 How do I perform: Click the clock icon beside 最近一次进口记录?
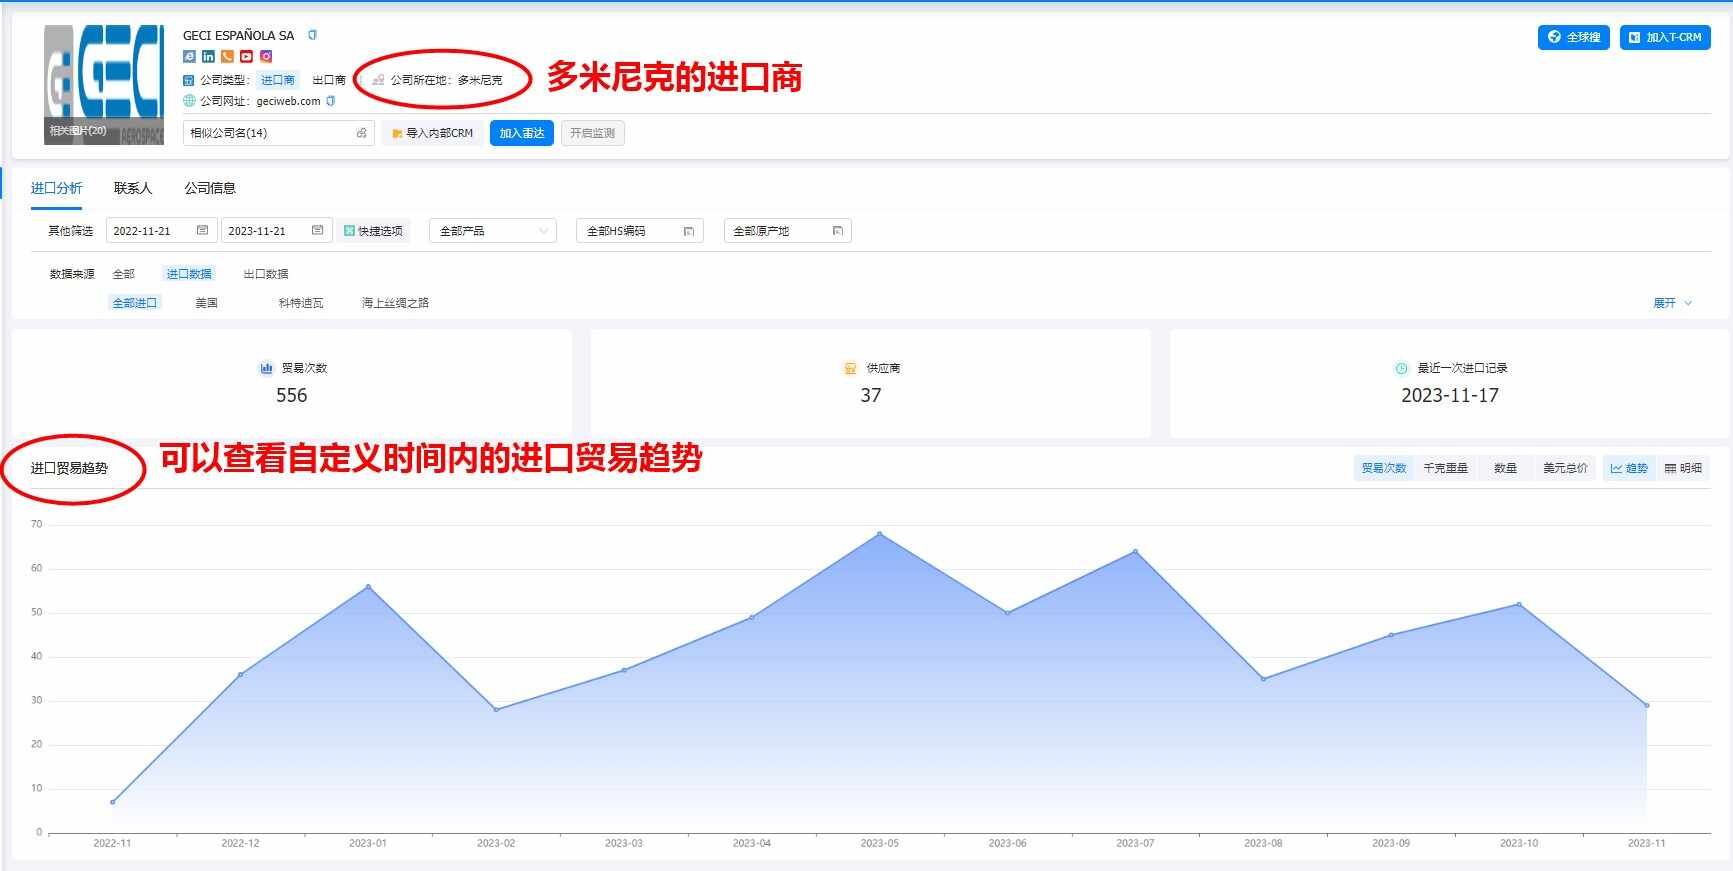click(x=1401, y=368)
